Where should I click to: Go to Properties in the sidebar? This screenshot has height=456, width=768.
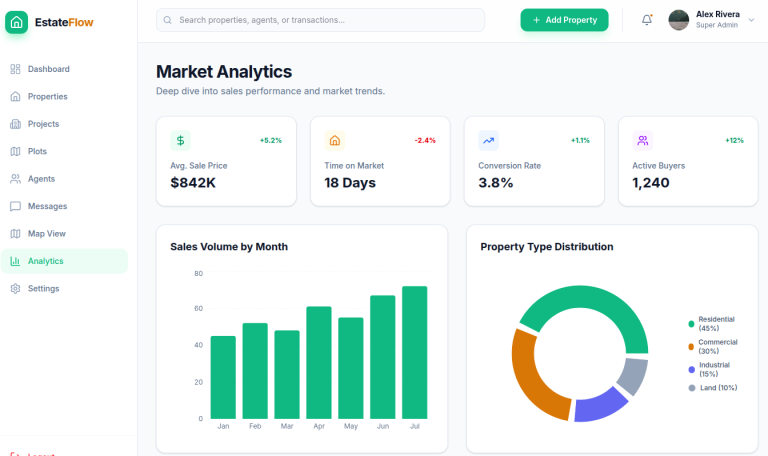pos(47,97)
